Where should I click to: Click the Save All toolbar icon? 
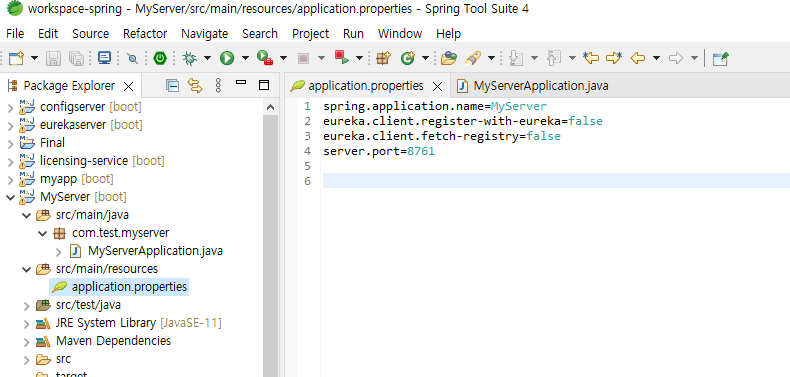(x=77, y=58)
